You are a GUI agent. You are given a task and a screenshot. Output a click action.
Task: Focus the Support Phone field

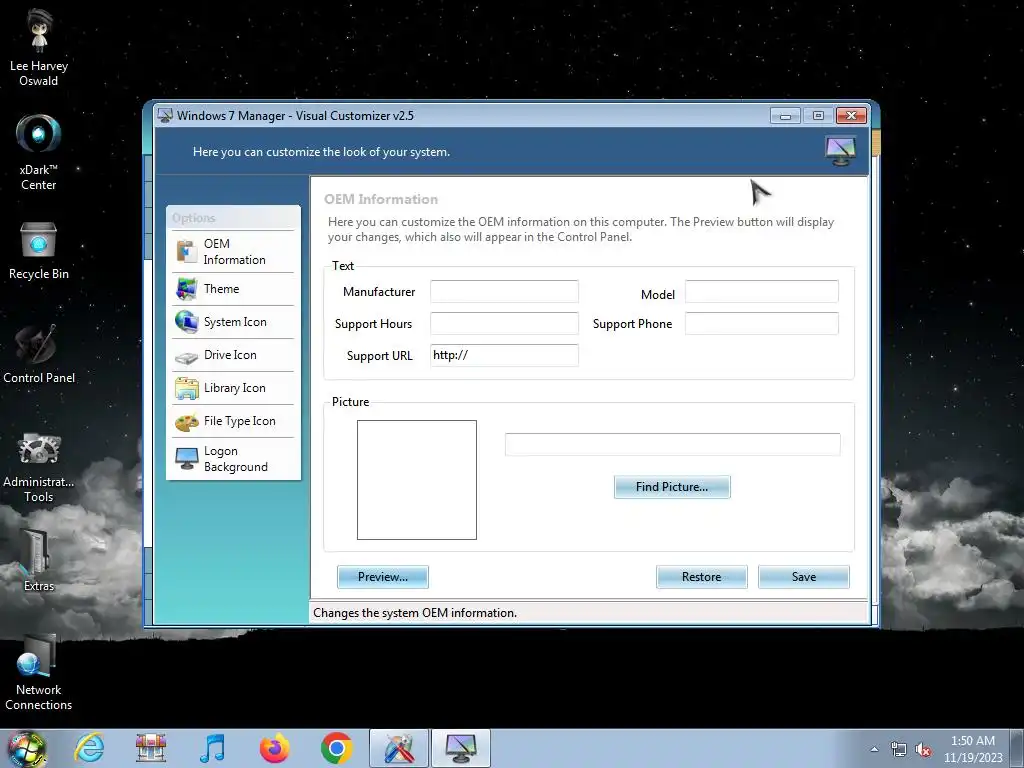(761, 323)
